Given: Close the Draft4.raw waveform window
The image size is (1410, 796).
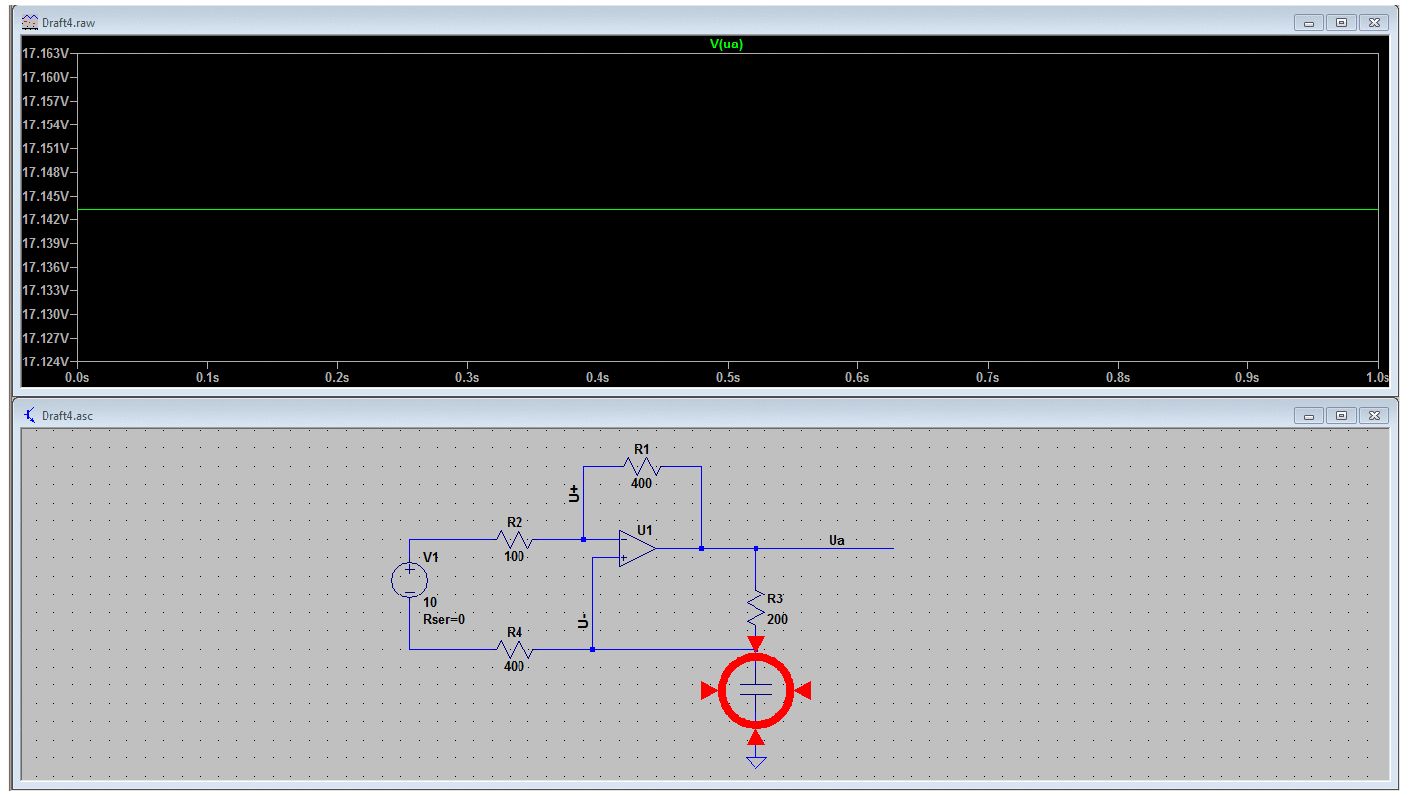Looking at the screenshot, I should (x=1374, y=22).
